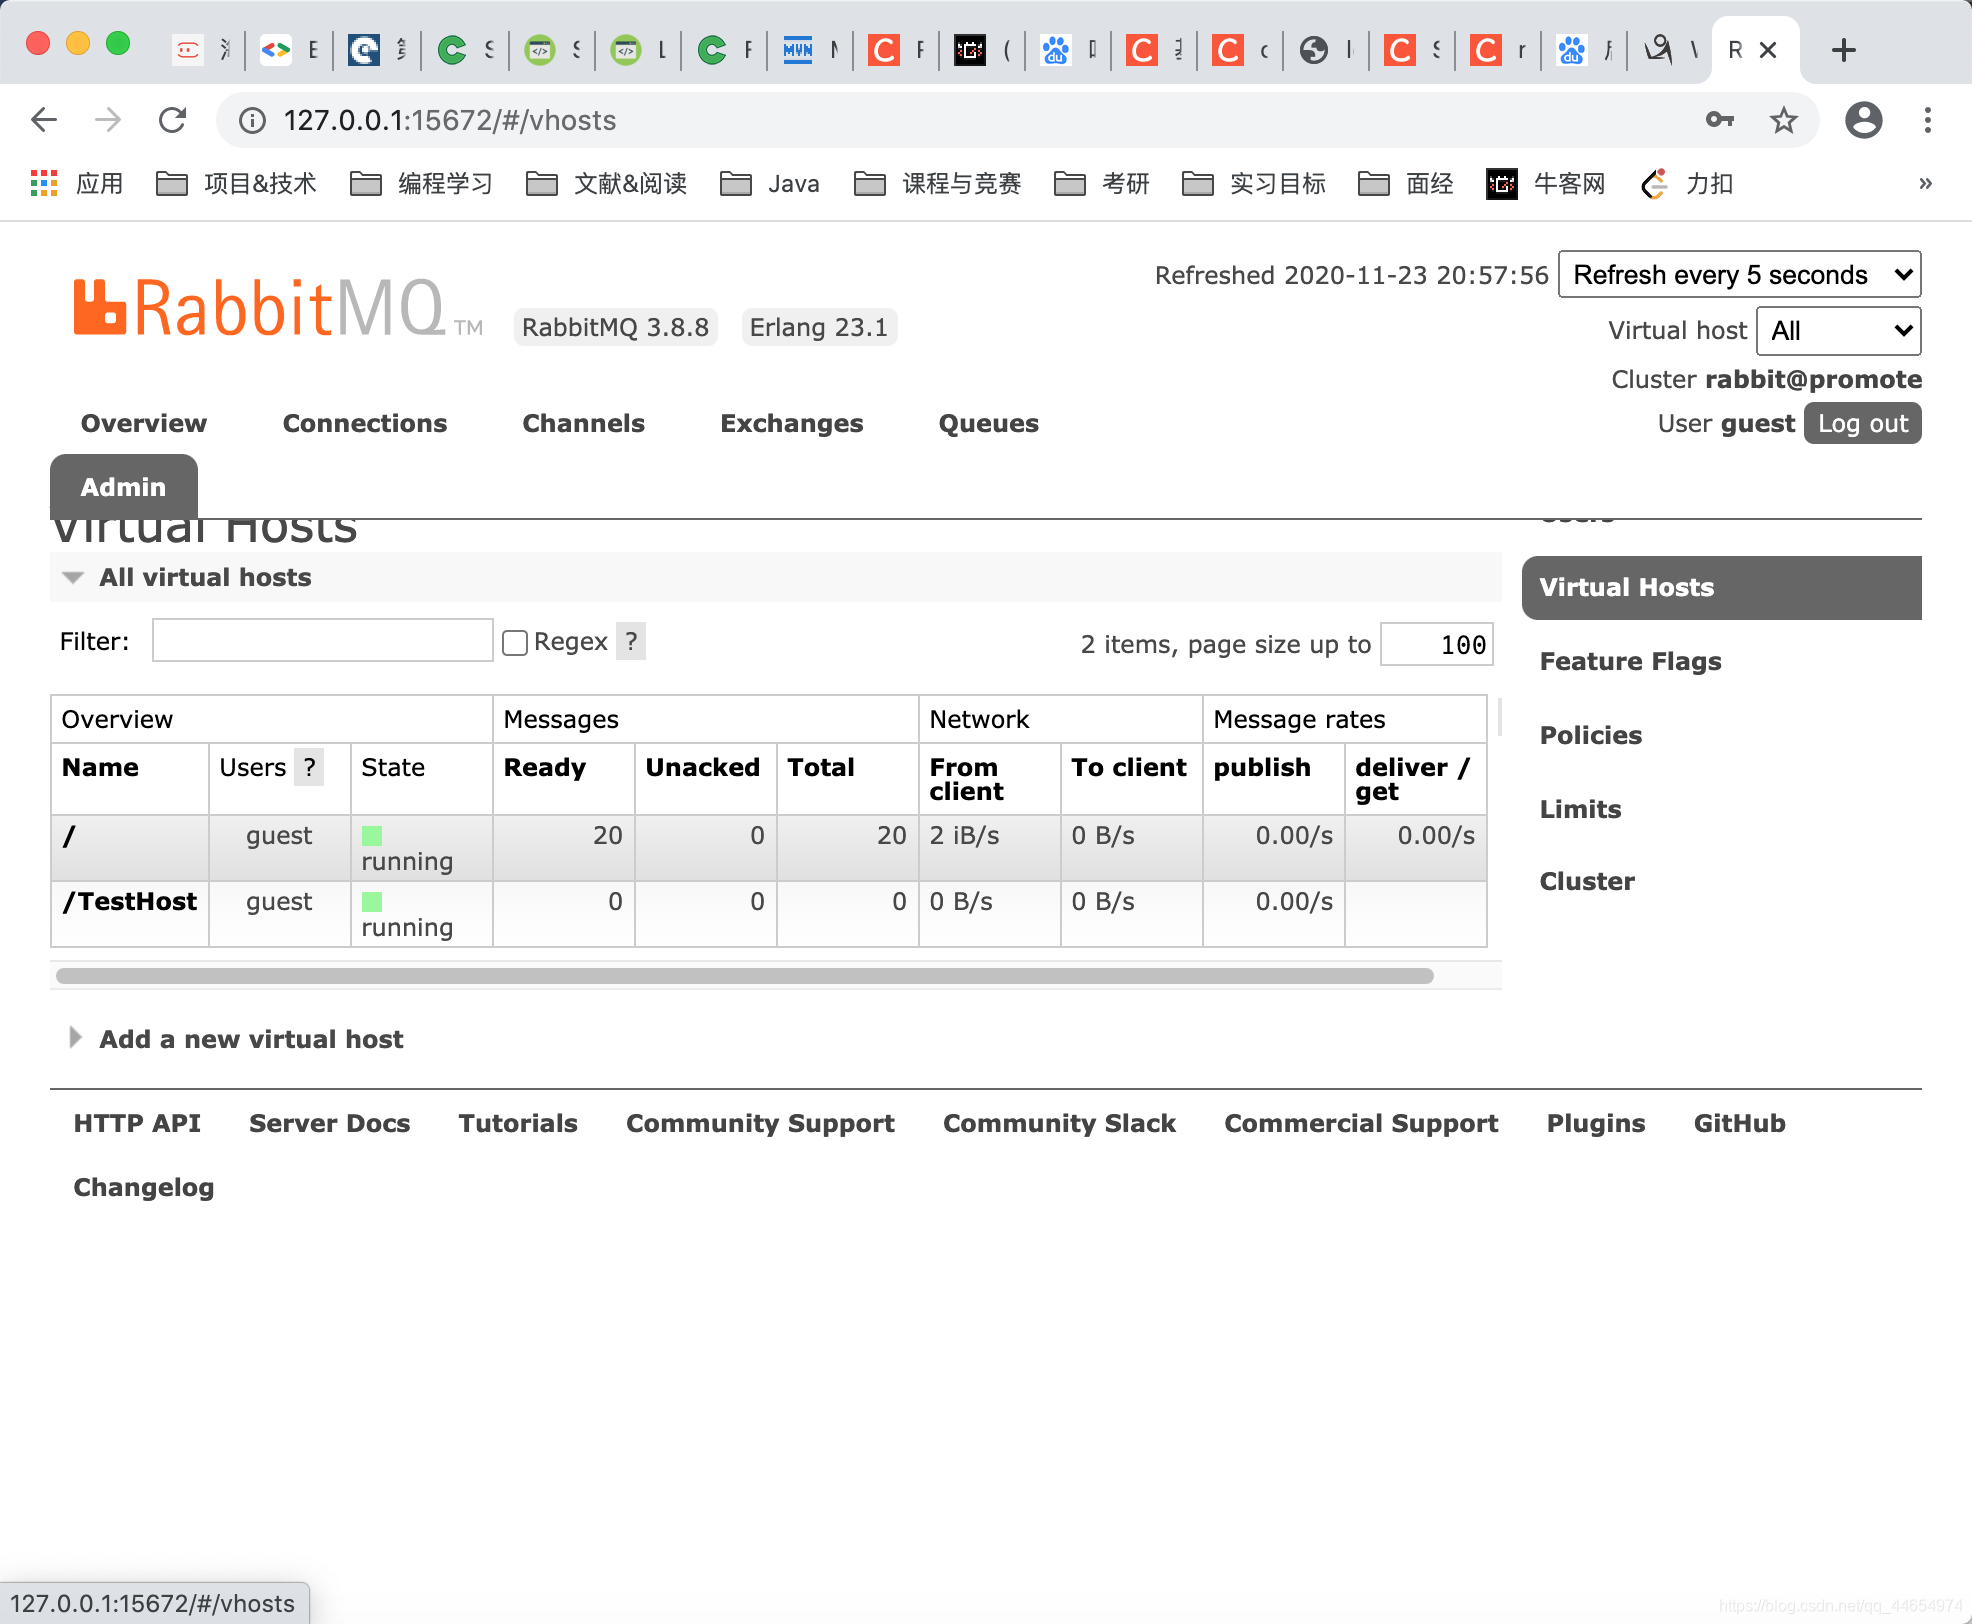Open the Changelog footer link

[x=144, y=1187]
